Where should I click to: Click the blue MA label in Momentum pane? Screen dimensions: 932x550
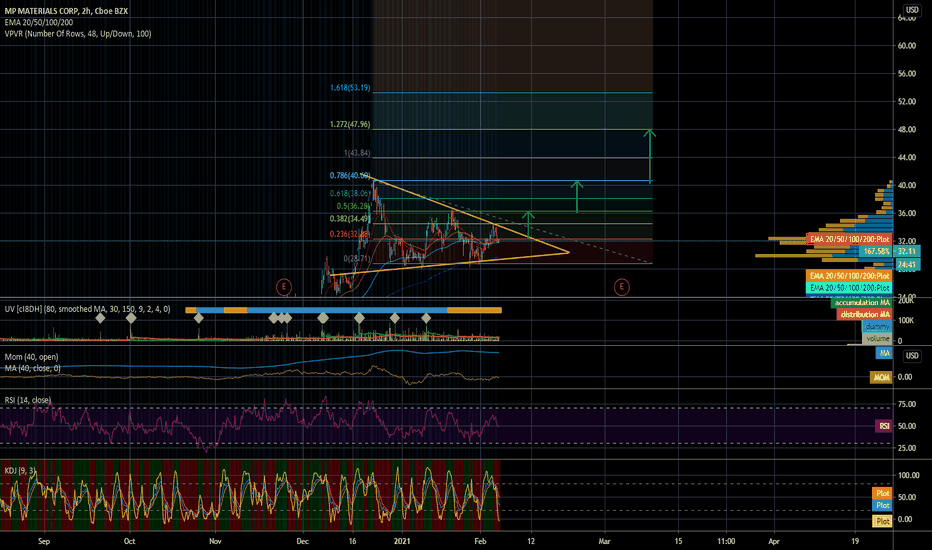click(x=884, y=353)
